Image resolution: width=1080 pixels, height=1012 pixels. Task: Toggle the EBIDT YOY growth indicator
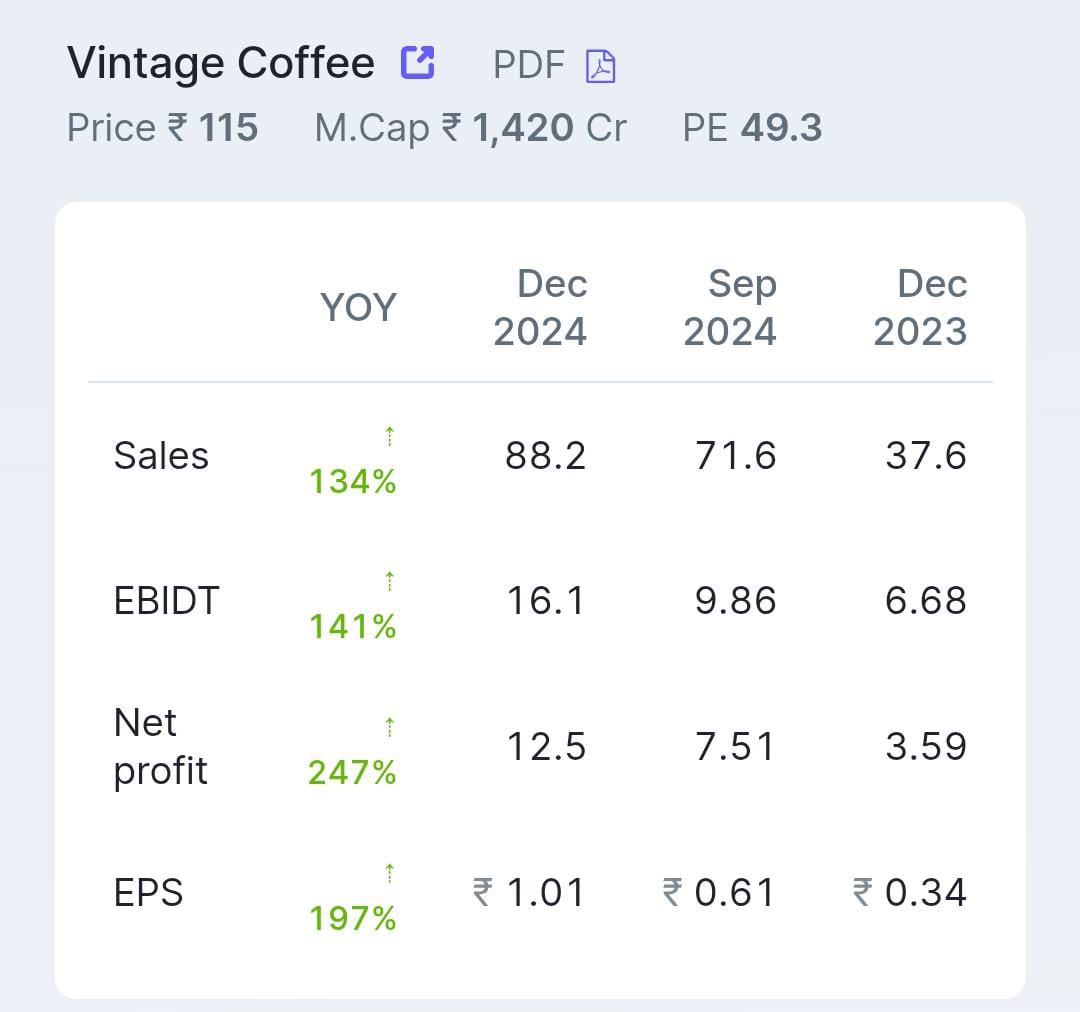(355, 628)
